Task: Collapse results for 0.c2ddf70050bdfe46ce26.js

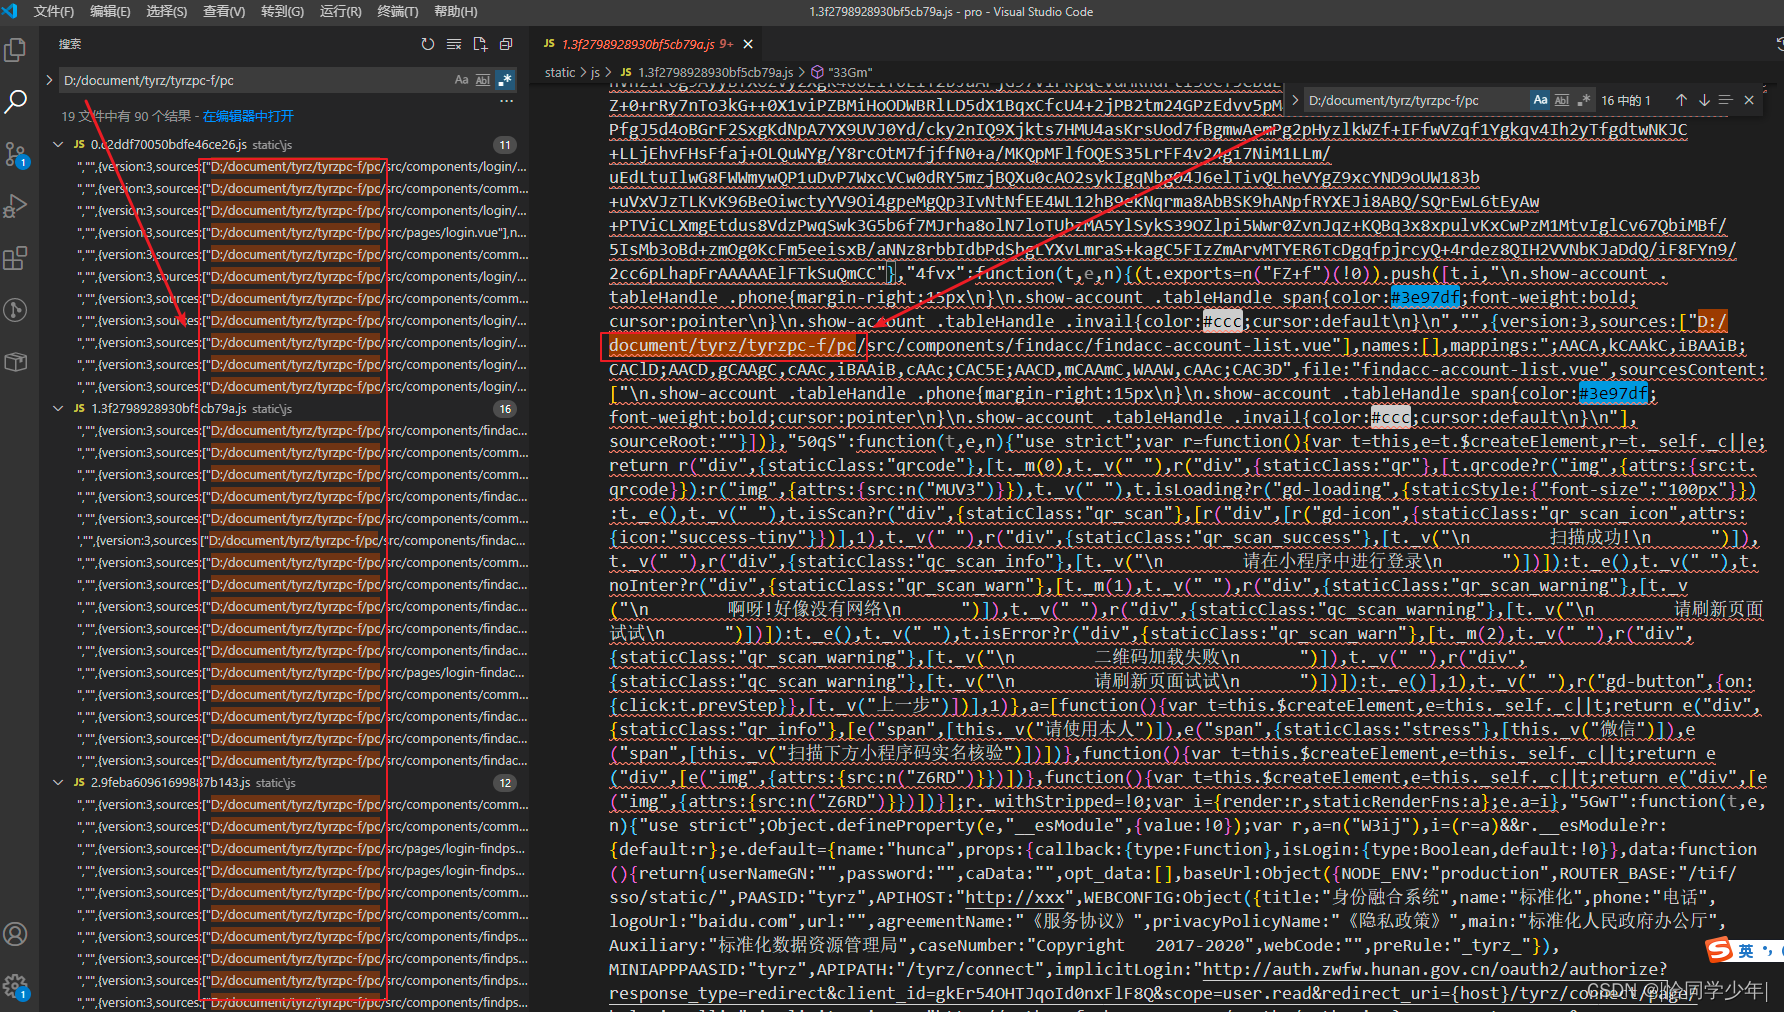Action: click(x=59, y=145)
